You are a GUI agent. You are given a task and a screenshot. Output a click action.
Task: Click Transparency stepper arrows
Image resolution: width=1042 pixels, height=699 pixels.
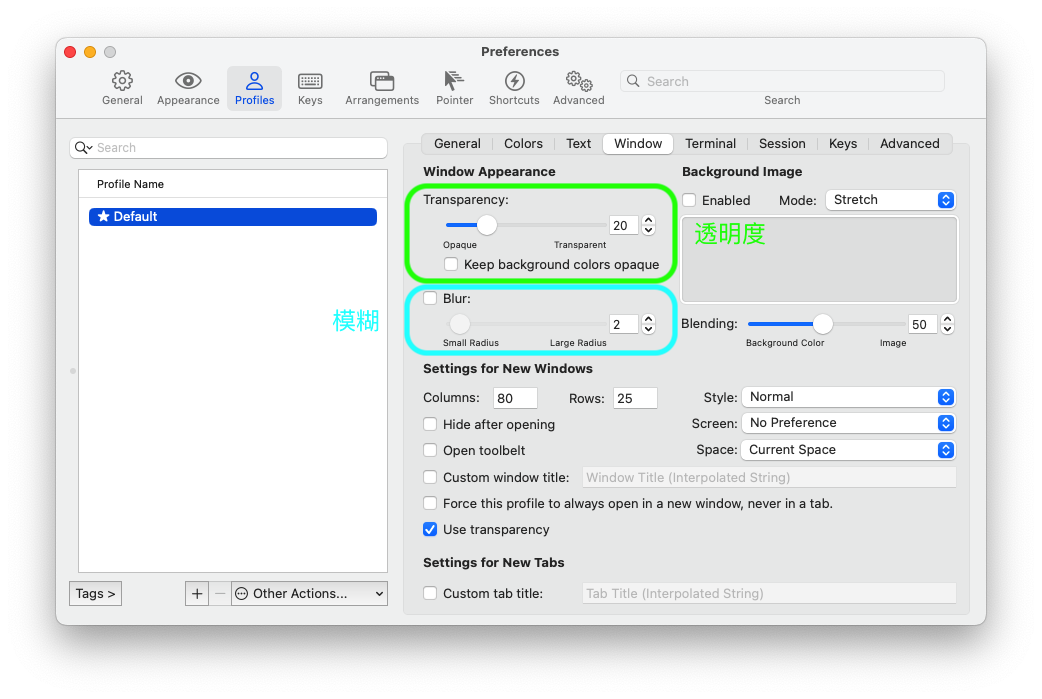point(649,225)
